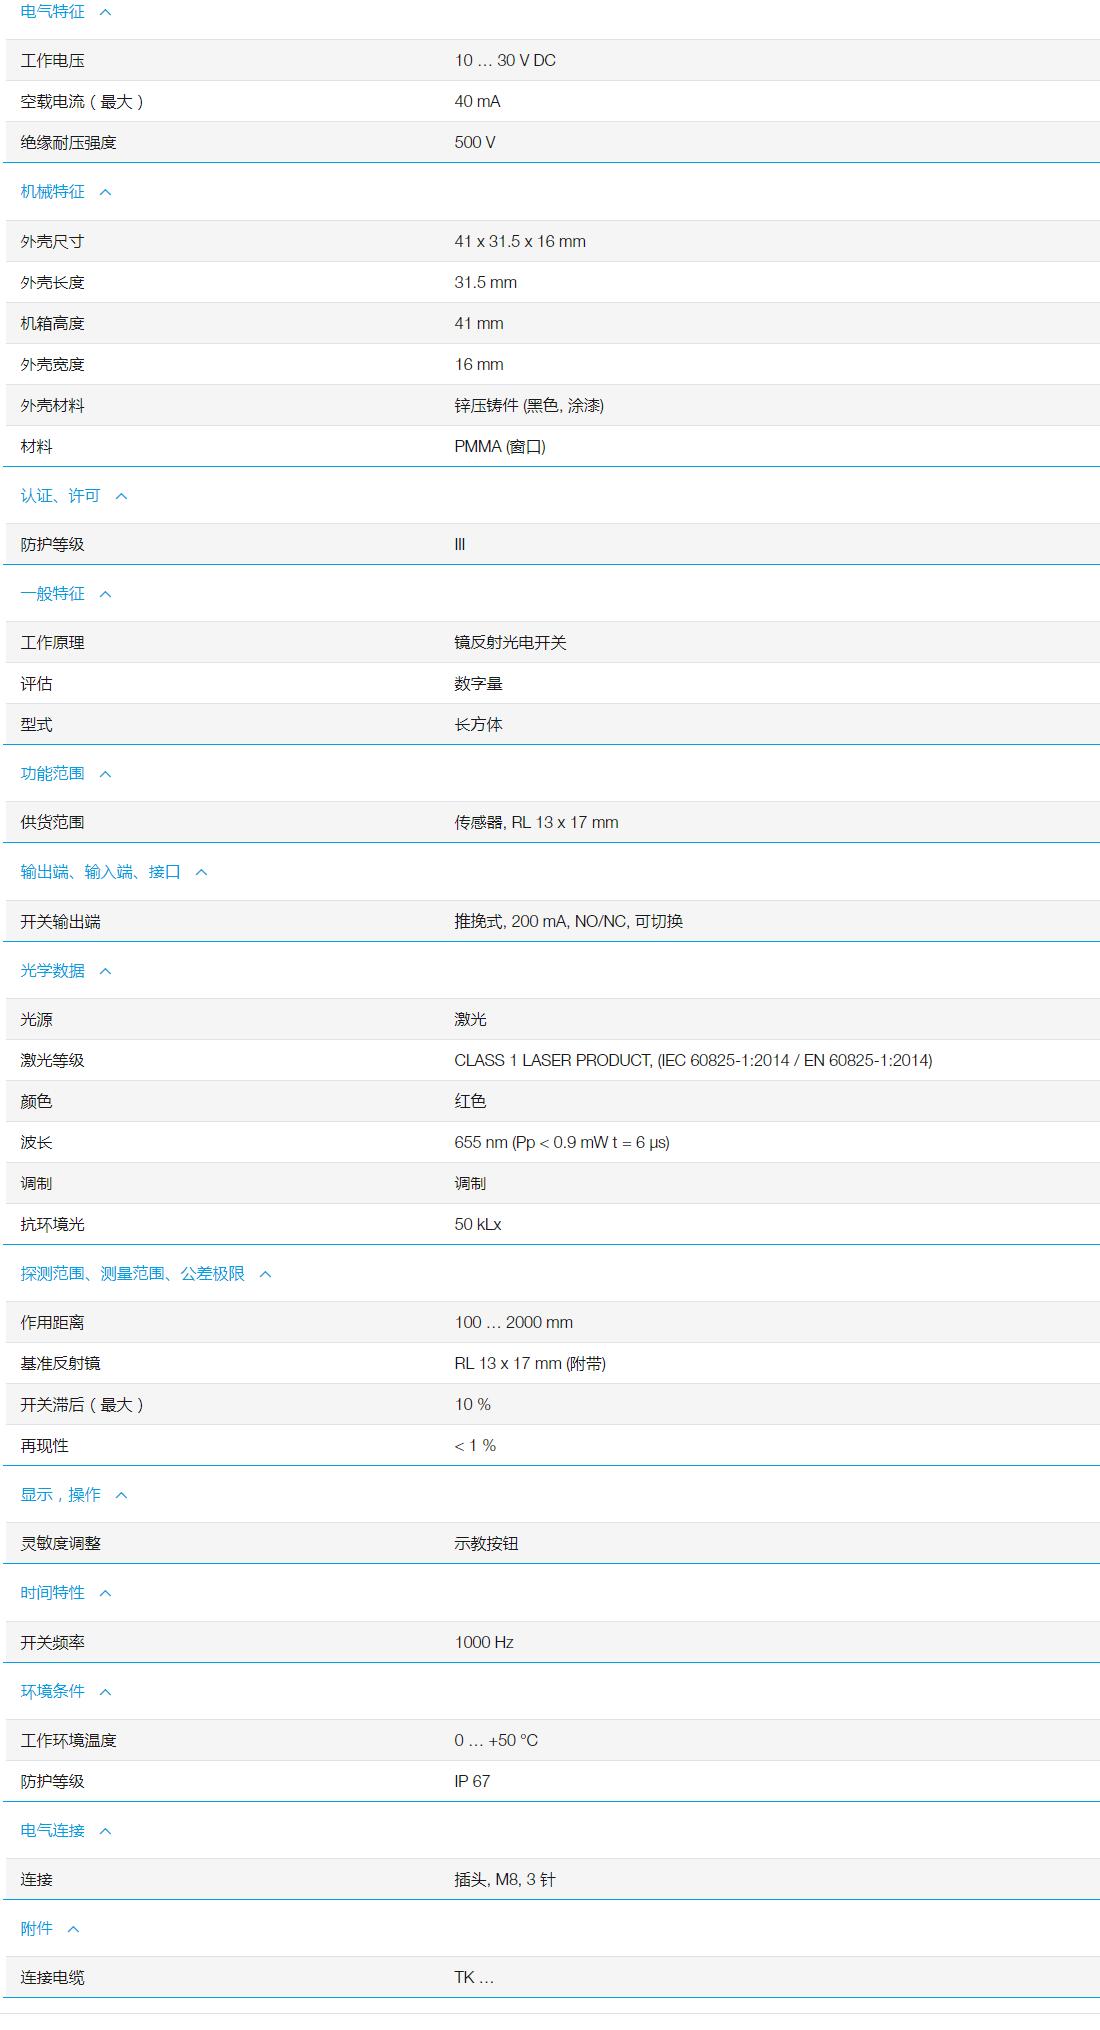1100x2030 pixels.
Task: Select the 推挽式, 200 mA switching output value
Action: pos(569,922)
